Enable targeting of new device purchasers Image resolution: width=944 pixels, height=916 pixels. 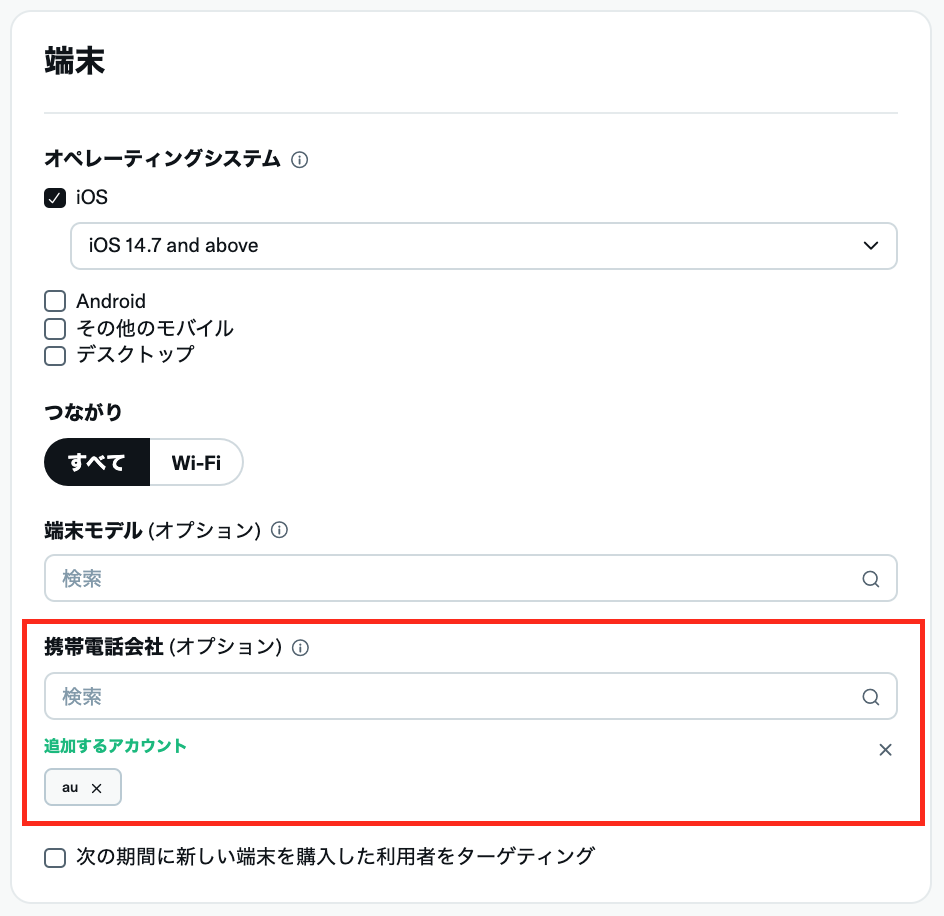click(55, 857)
